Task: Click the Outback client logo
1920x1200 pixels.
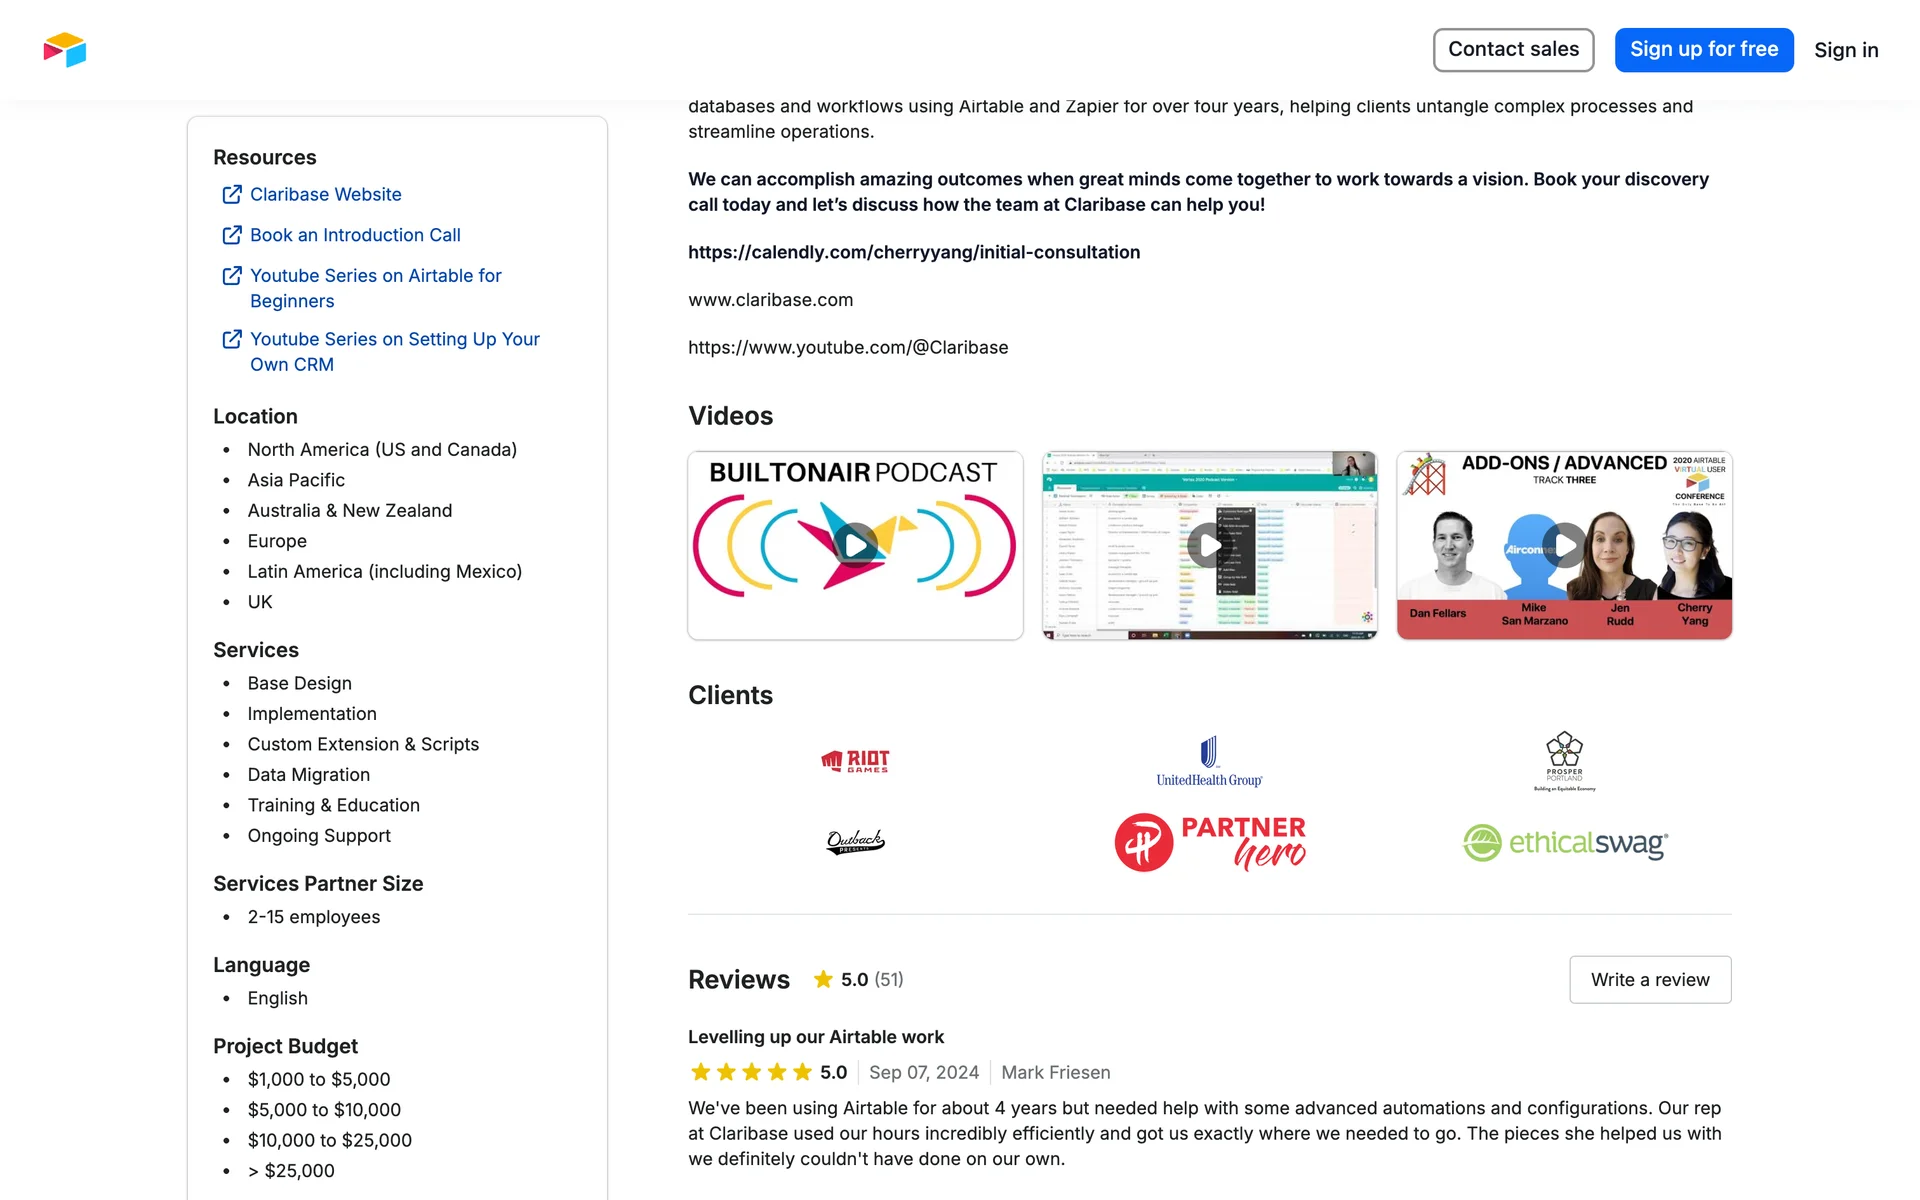Action: tap(855, 842)
